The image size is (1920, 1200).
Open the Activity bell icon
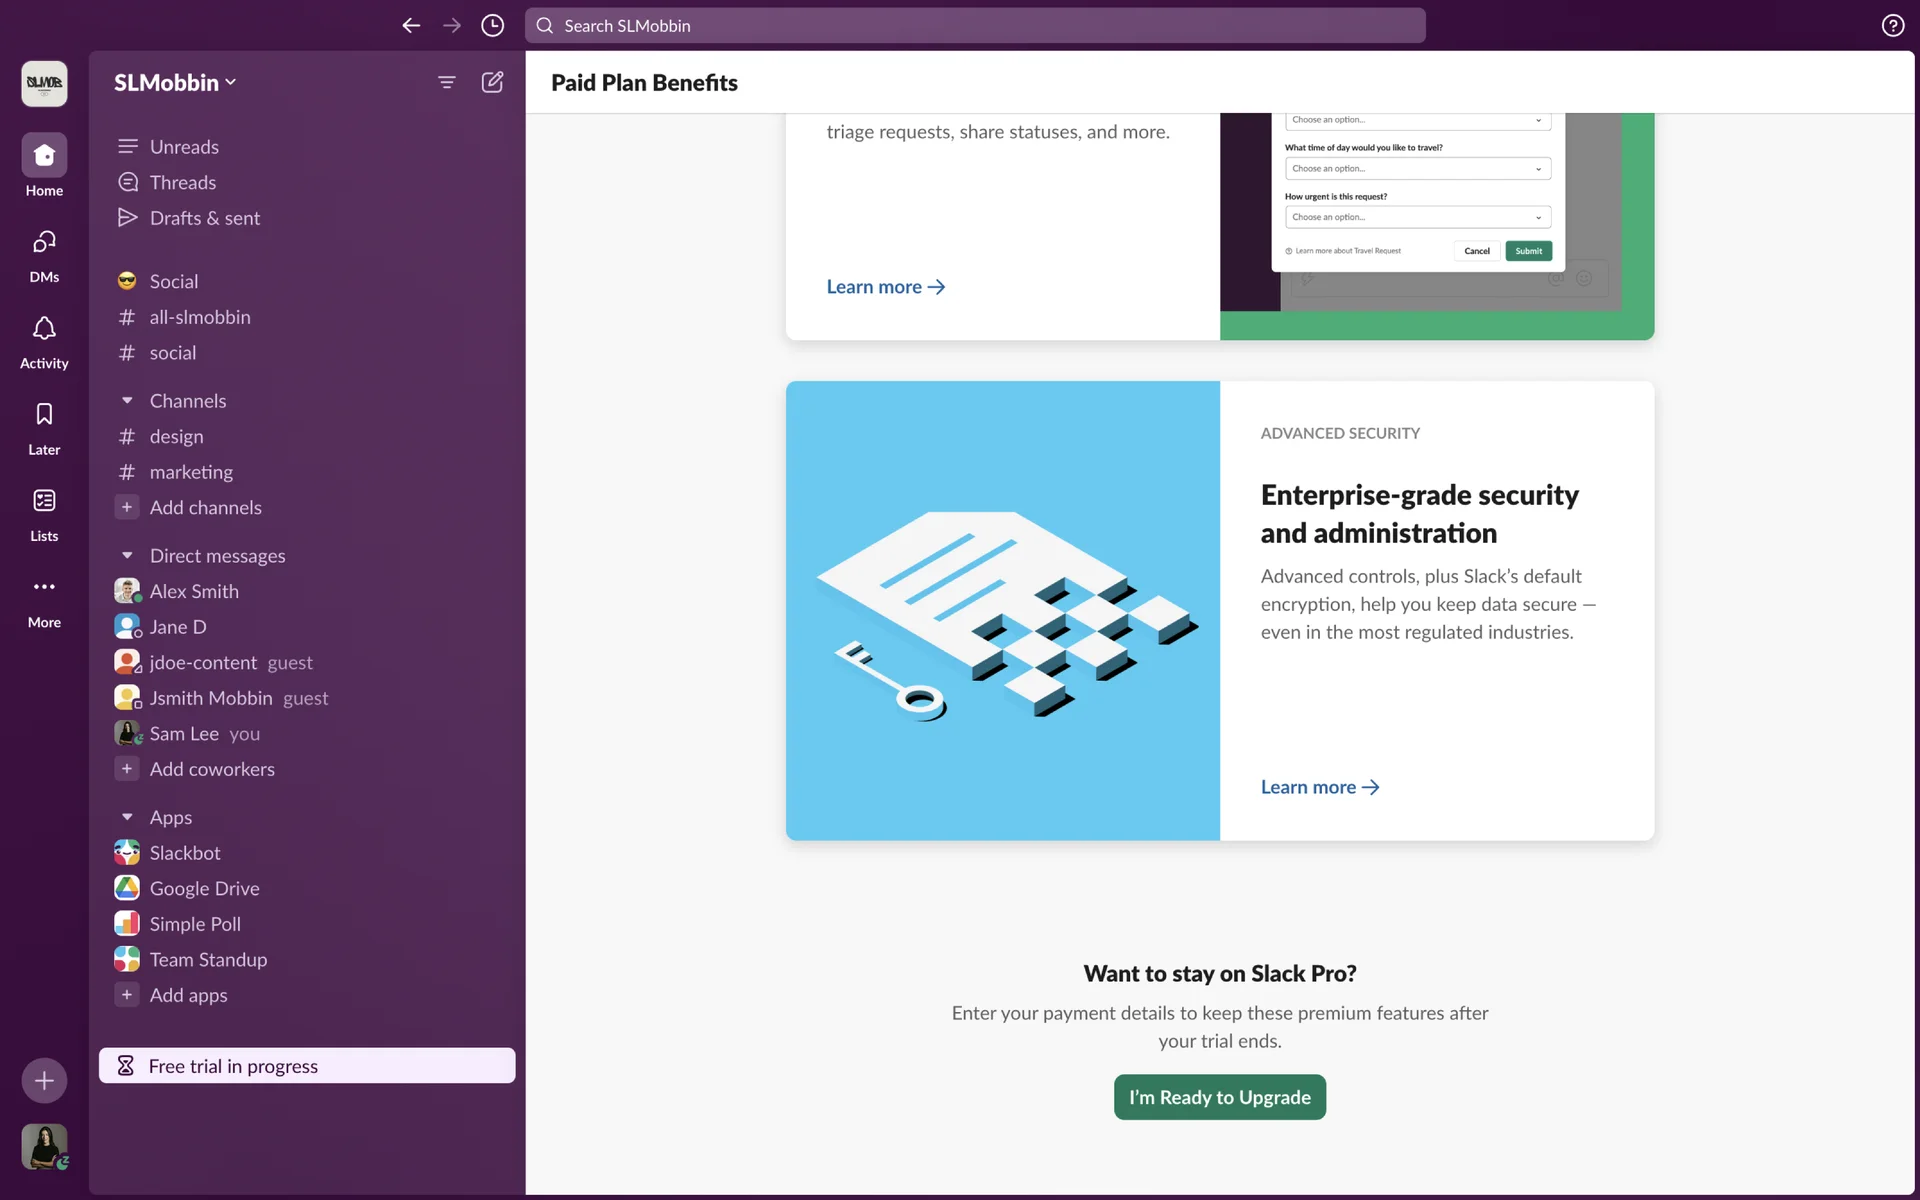click(x=44, y=329)
